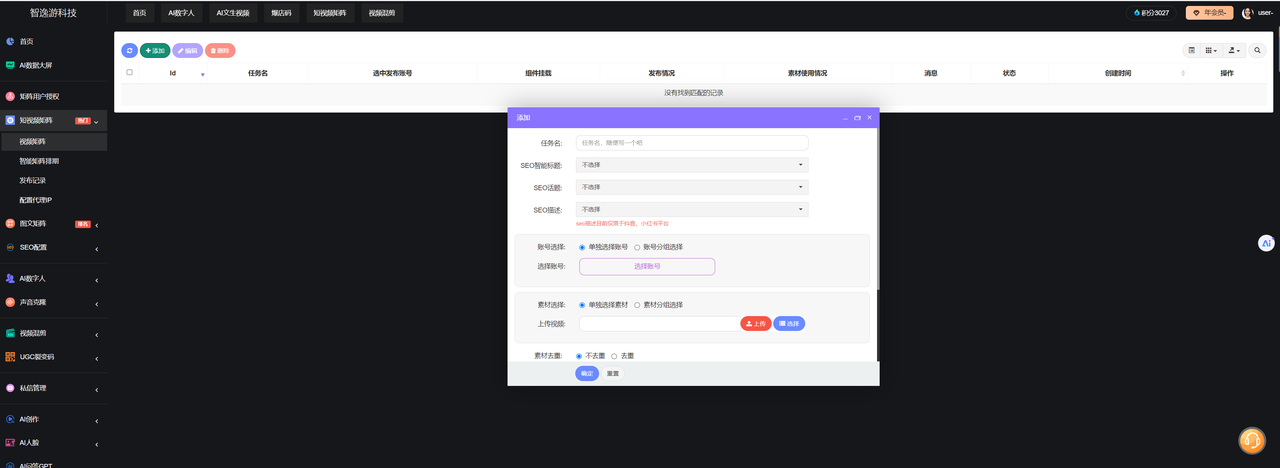This screenshot has height=468, width=1280.
Task: Click the 任务名 text input field
Action: 692,143
